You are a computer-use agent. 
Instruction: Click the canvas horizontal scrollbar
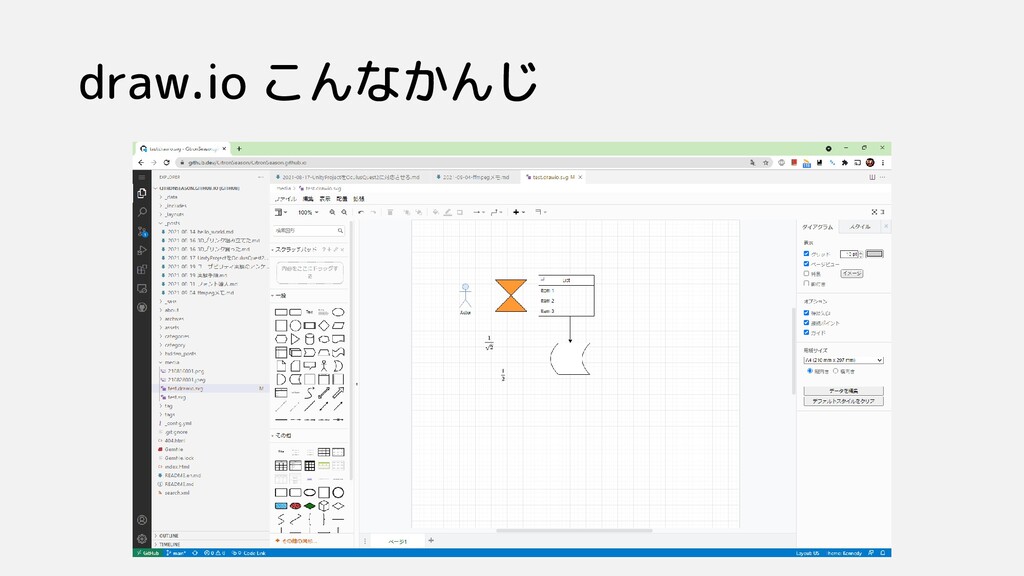tap(574, 530)
